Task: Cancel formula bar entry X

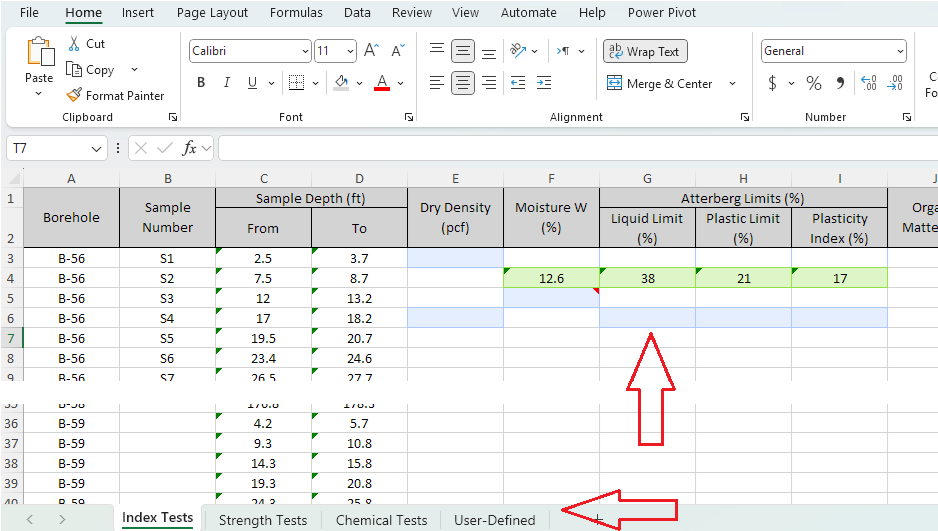Action: 141,148
